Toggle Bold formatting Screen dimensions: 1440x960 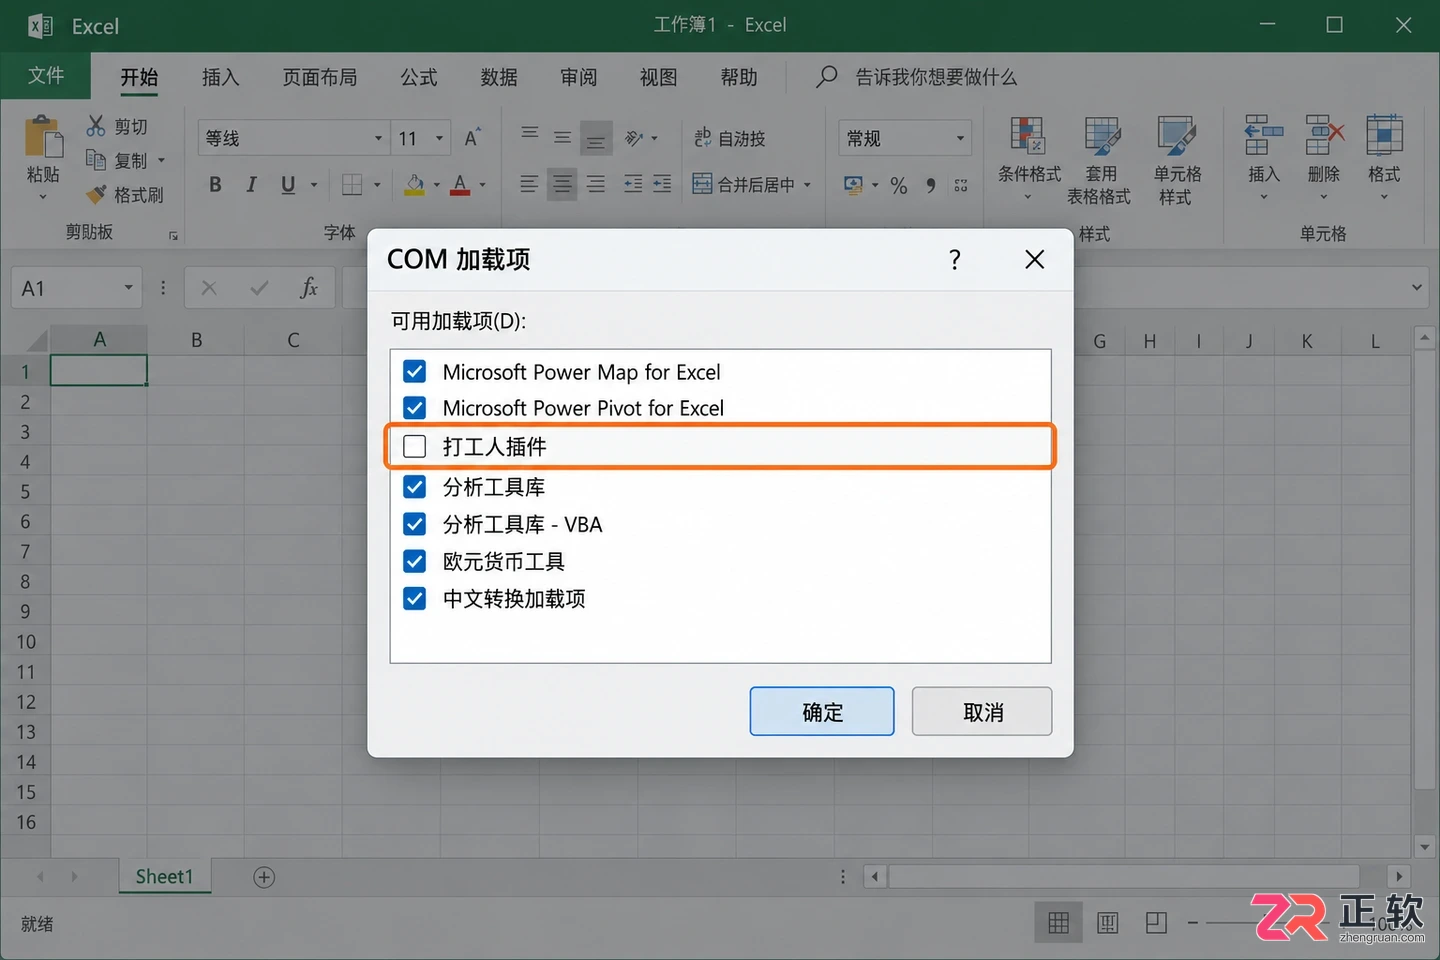coord(215,184)
